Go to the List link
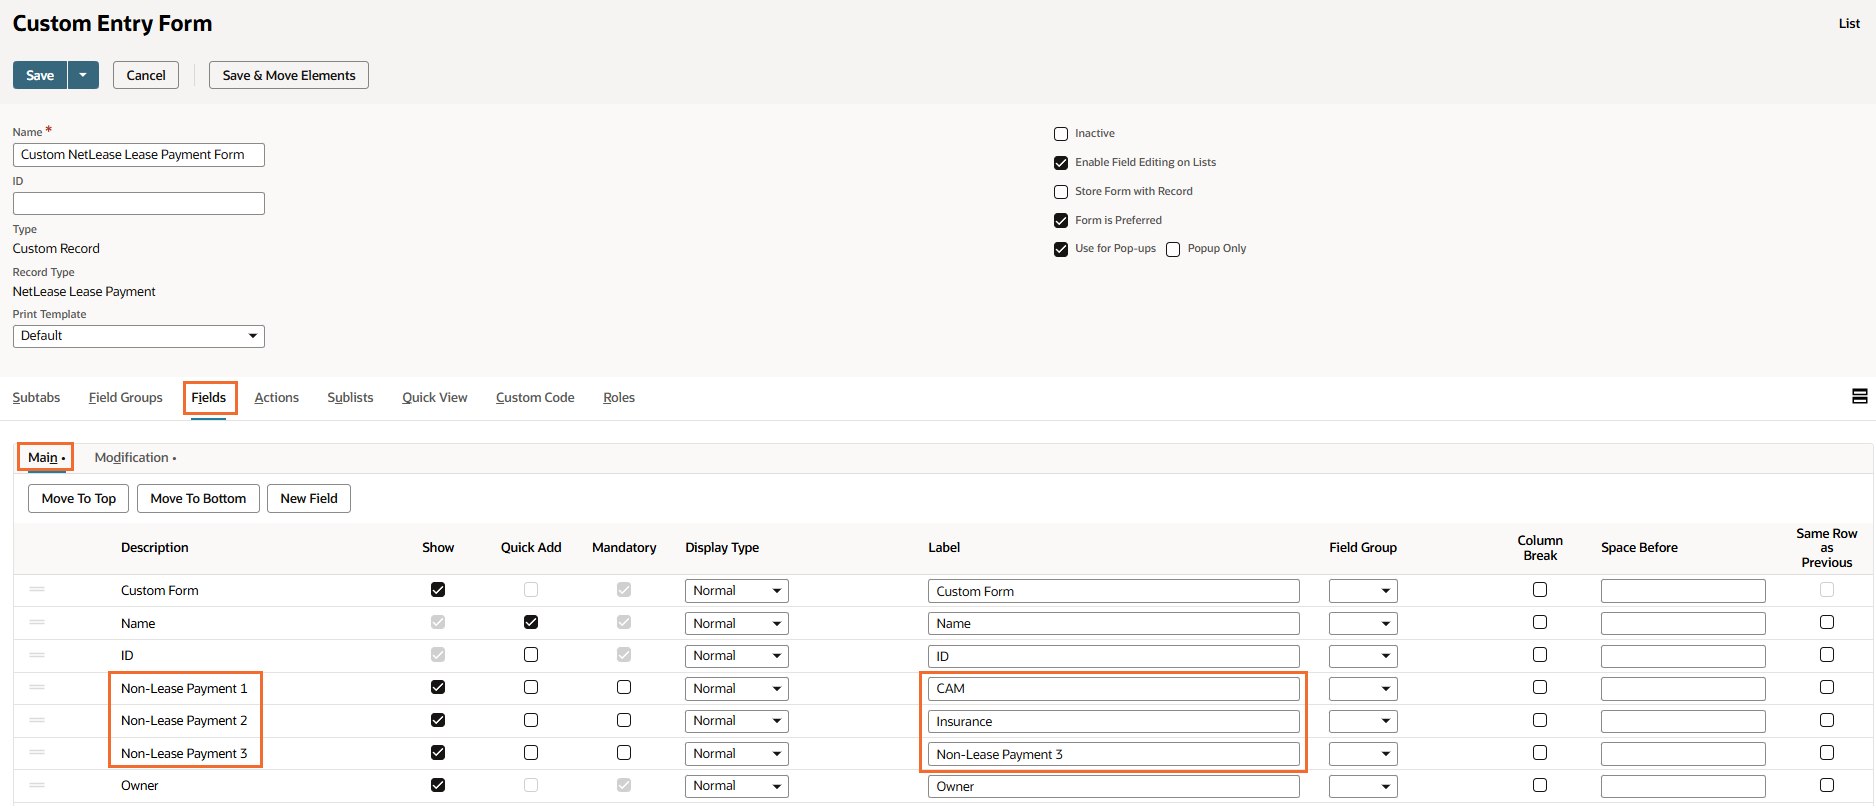 1849,24
